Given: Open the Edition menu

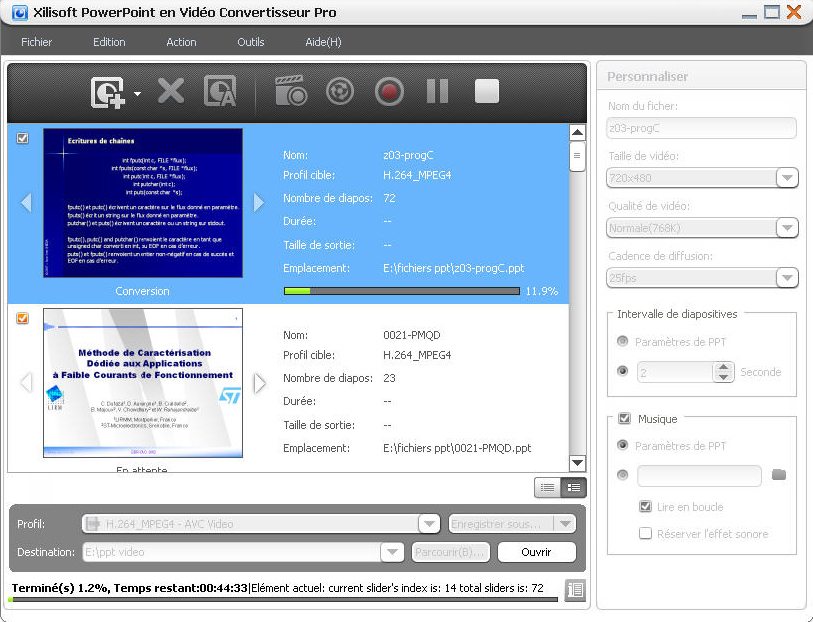Looking at the screenshot, I should click(109, 42).
